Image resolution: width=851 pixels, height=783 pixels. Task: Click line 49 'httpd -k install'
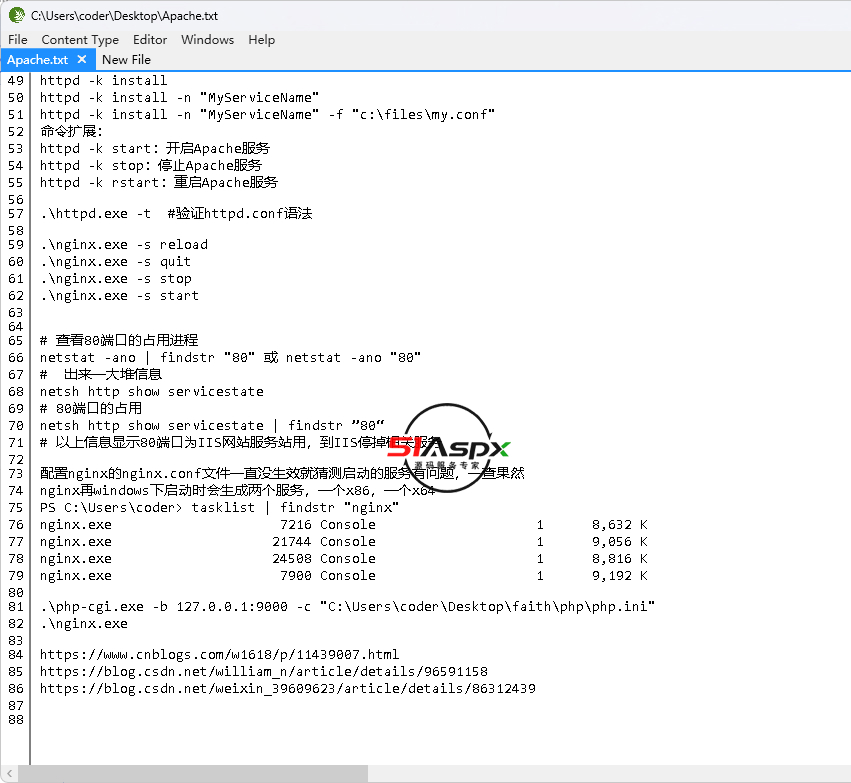(x=103, y=80)
